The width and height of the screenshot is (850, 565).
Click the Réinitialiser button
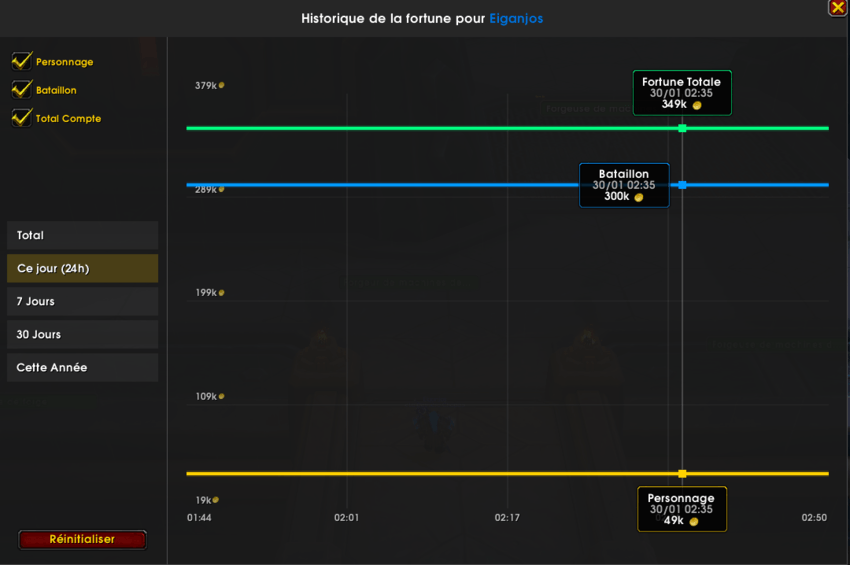coord(82,540)
